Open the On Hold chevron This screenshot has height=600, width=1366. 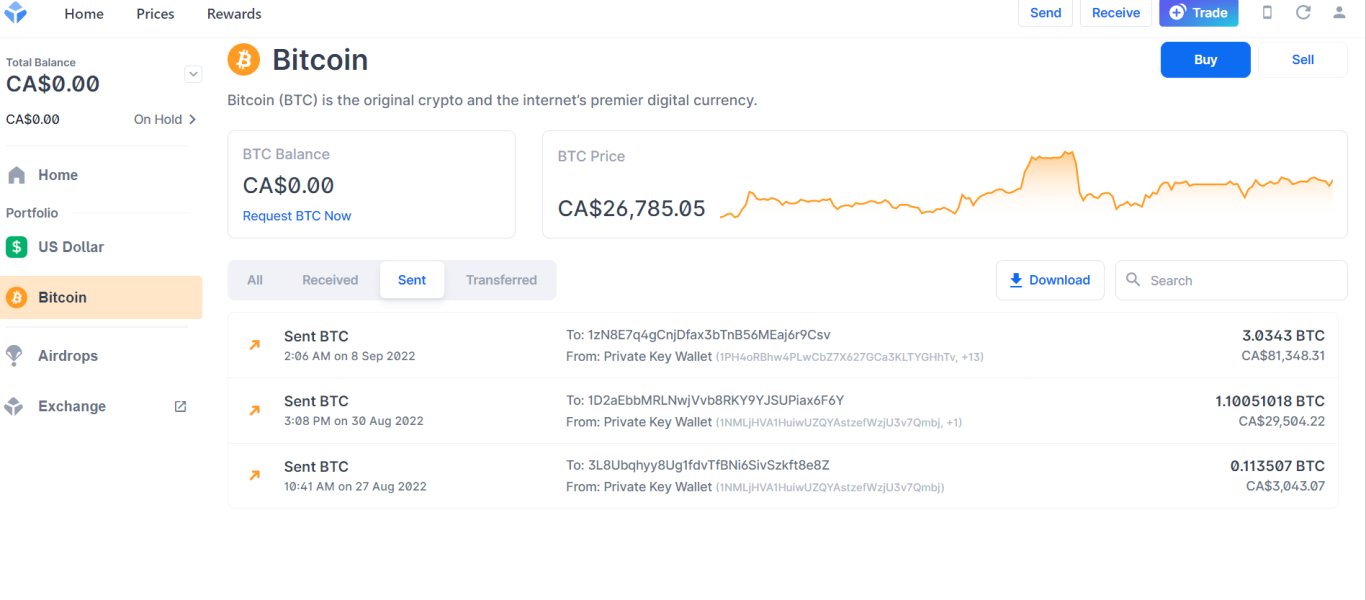(x=192, y=119)
